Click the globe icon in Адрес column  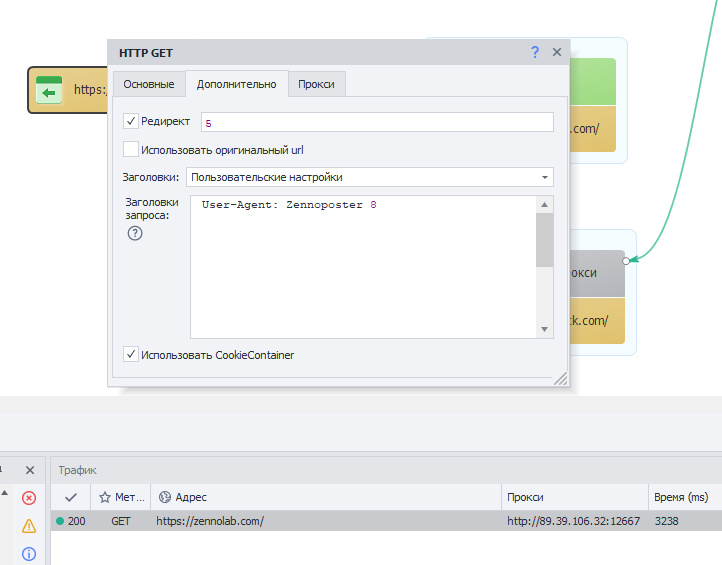tap(165, 497)
